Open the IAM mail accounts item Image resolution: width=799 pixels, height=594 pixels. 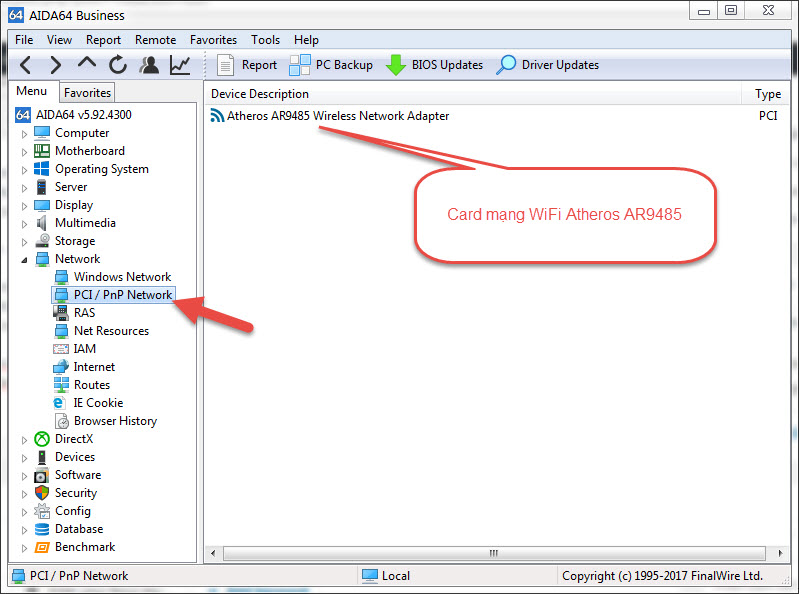85,348
